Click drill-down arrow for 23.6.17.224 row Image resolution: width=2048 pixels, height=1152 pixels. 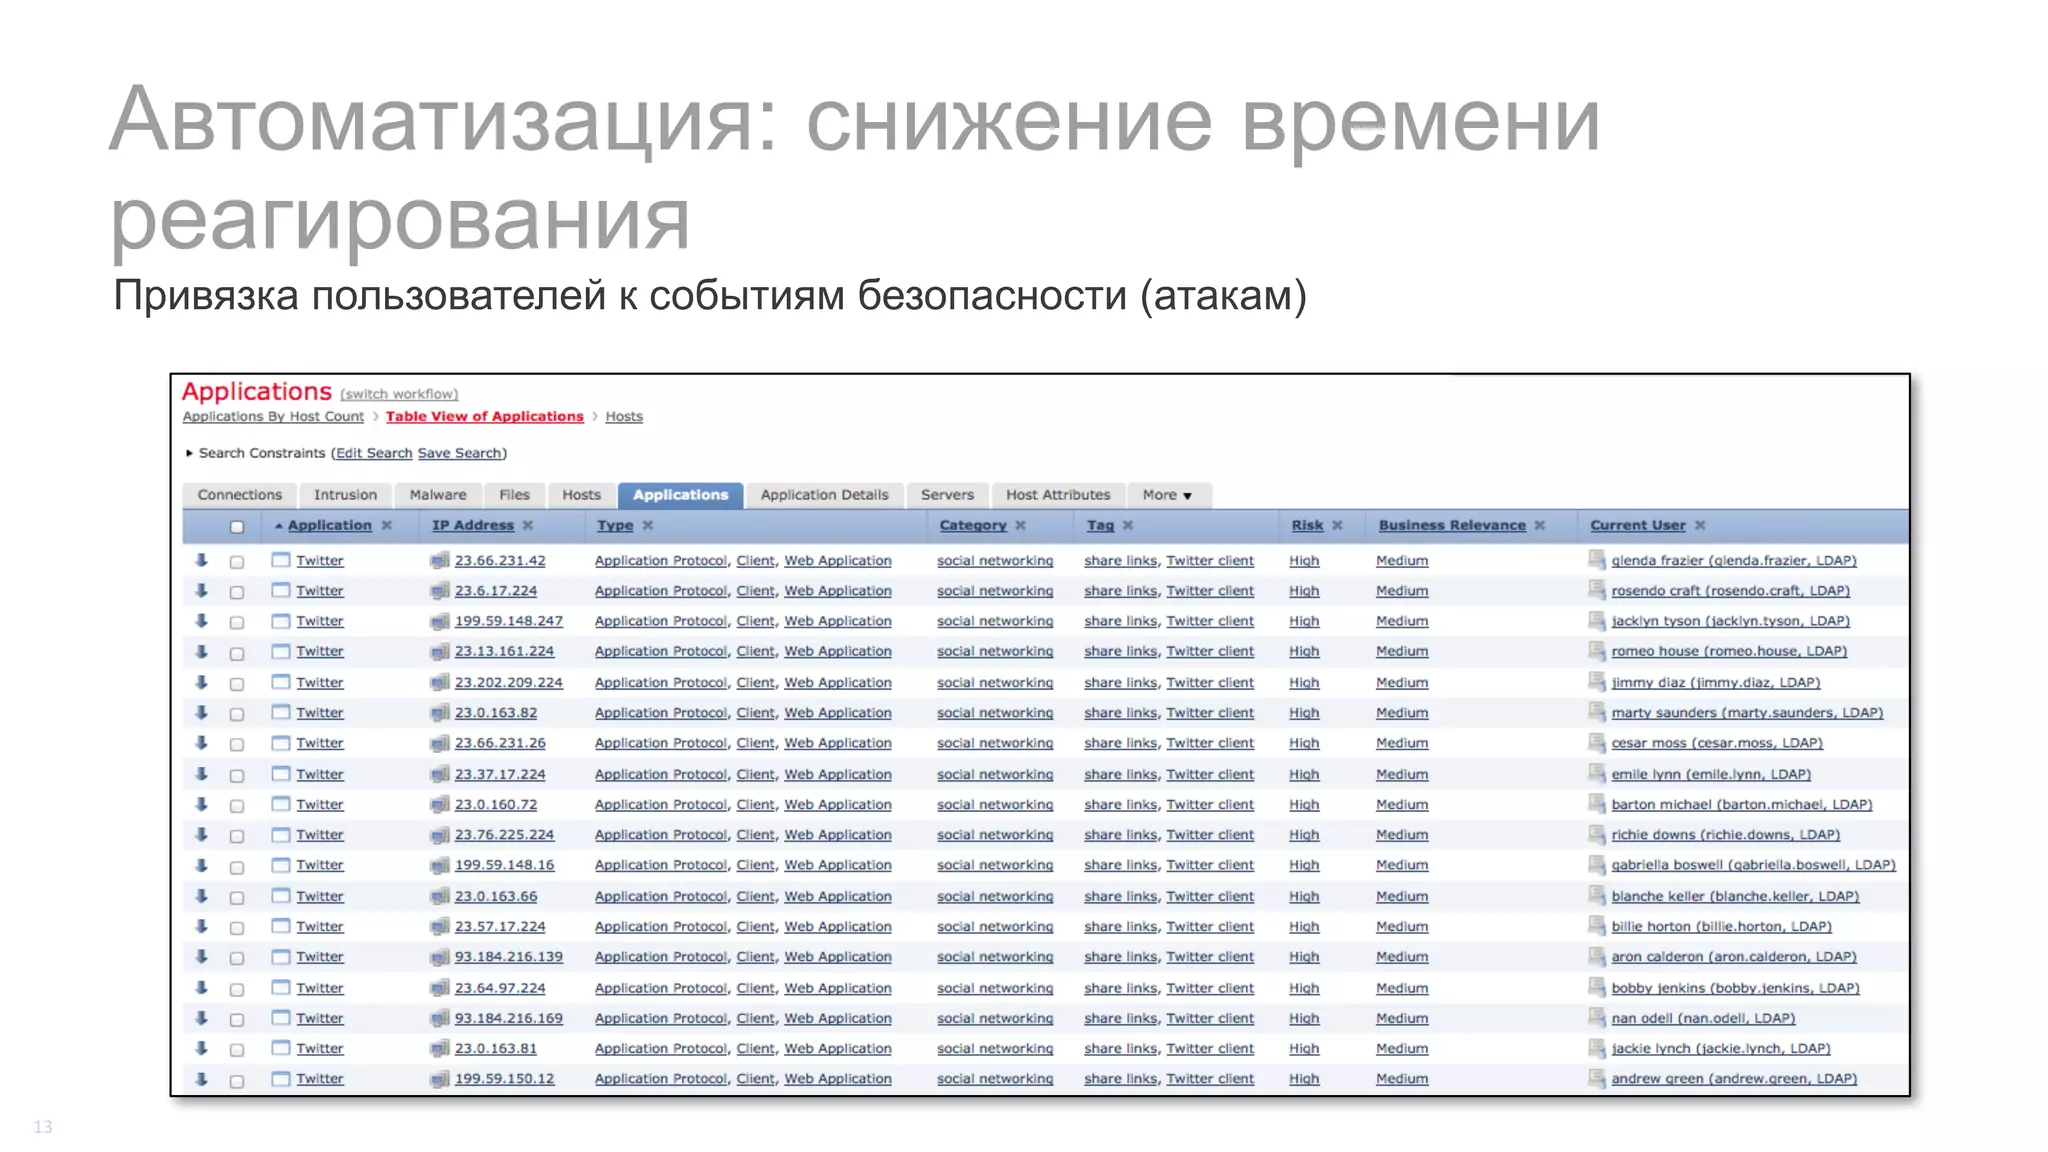point(201,590)
